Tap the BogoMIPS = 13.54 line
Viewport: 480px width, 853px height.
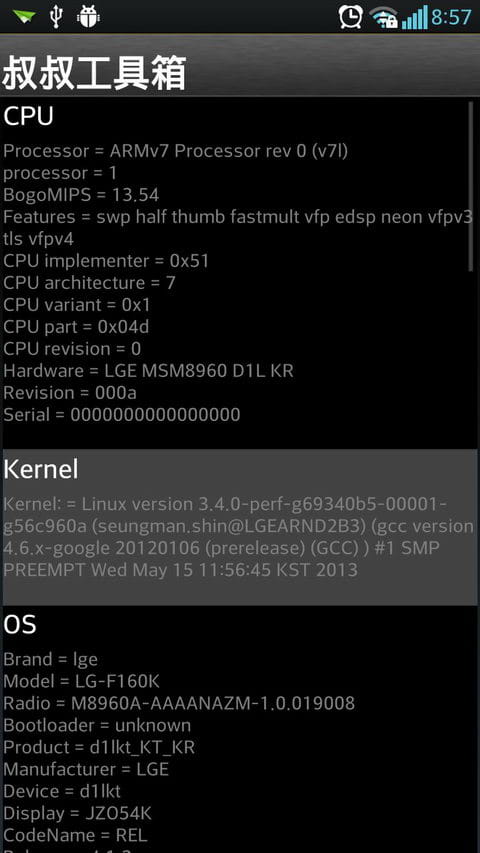coord(81,195)
